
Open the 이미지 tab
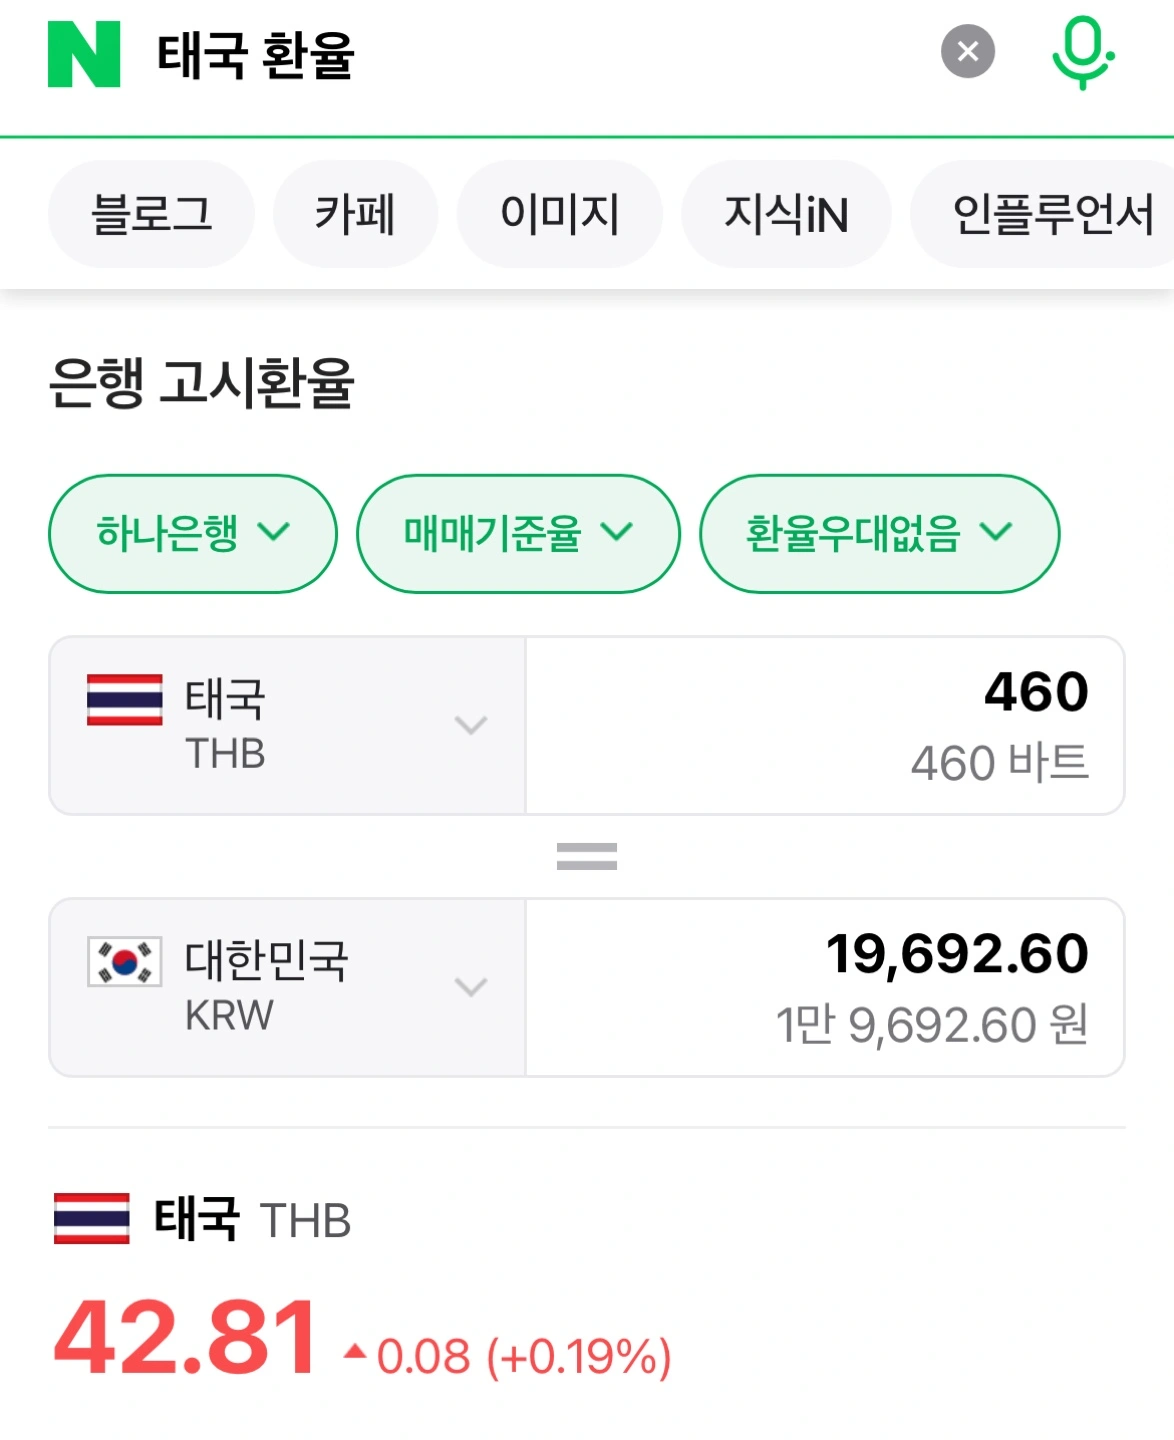tap(559, 214)
